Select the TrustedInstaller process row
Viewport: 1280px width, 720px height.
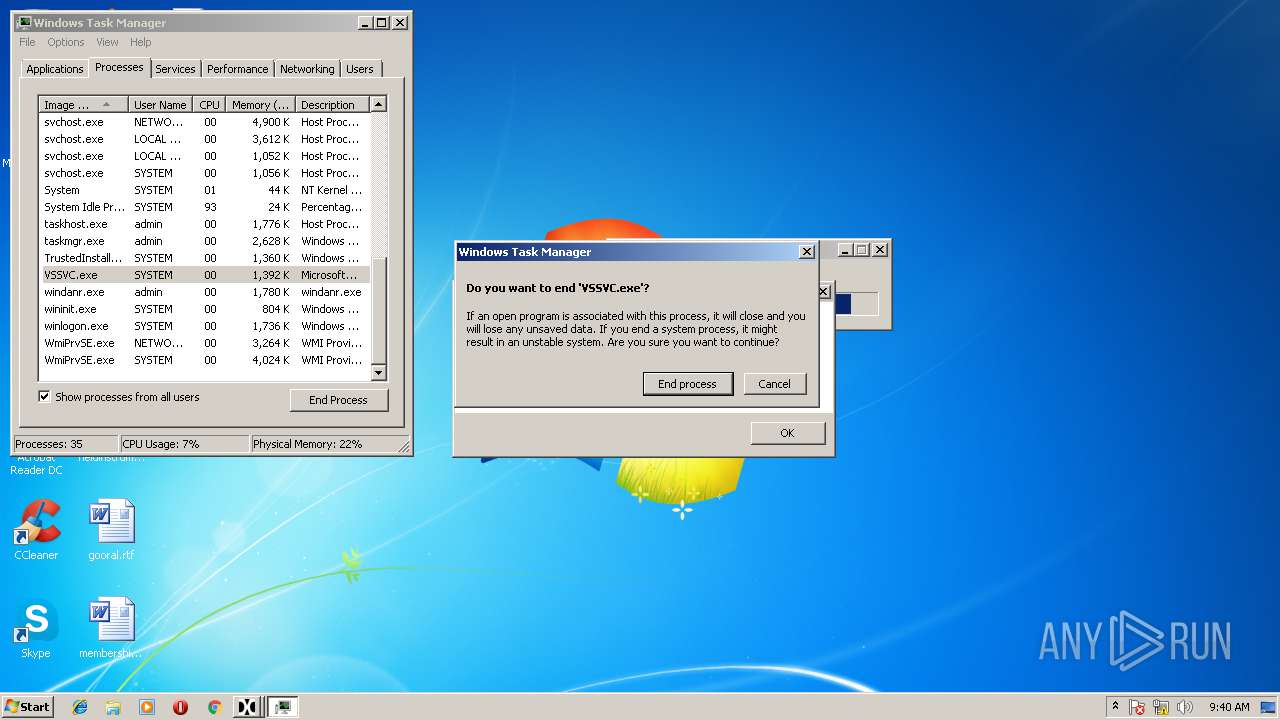point(204,258)
